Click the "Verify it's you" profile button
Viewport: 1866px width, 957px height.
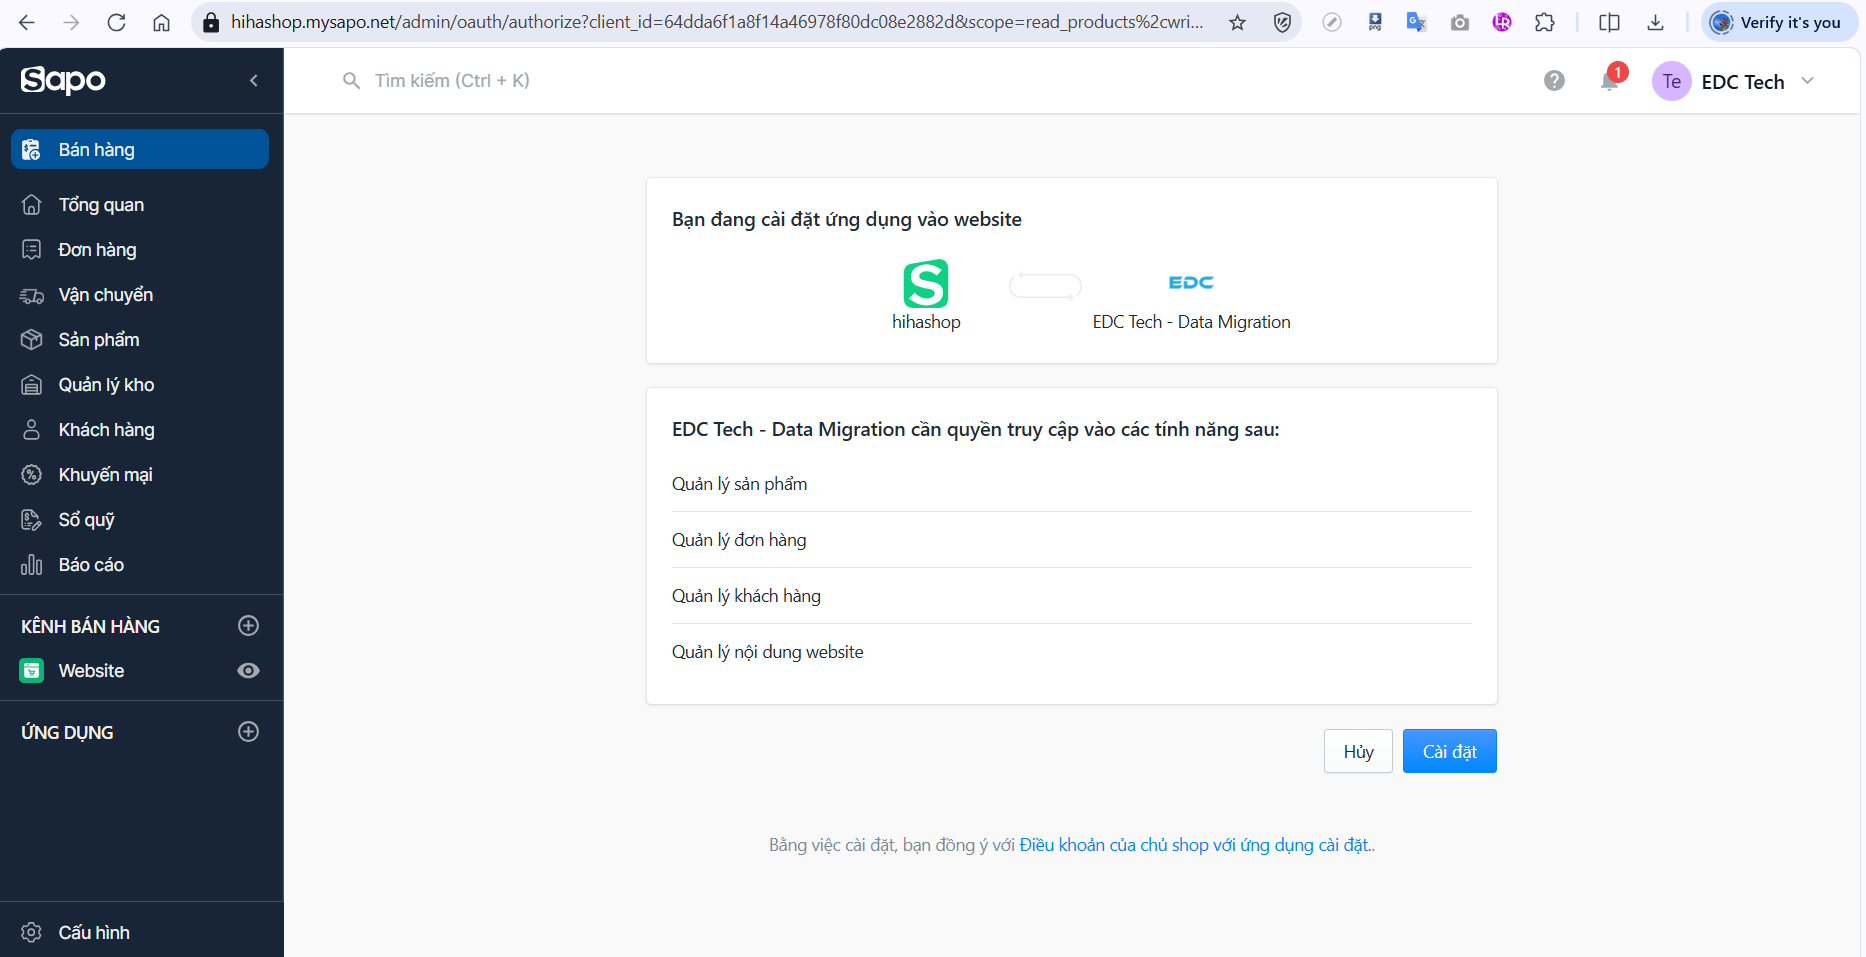(x=1780, y=22)
